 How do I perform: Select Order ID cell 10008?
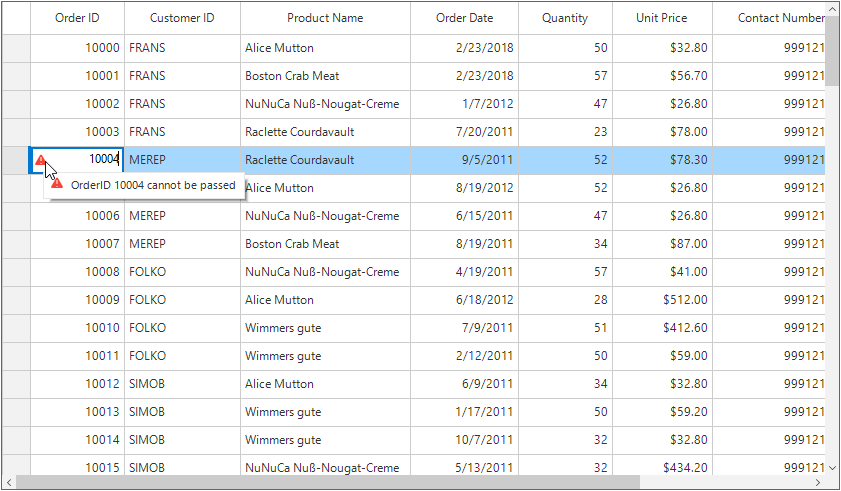77,272
